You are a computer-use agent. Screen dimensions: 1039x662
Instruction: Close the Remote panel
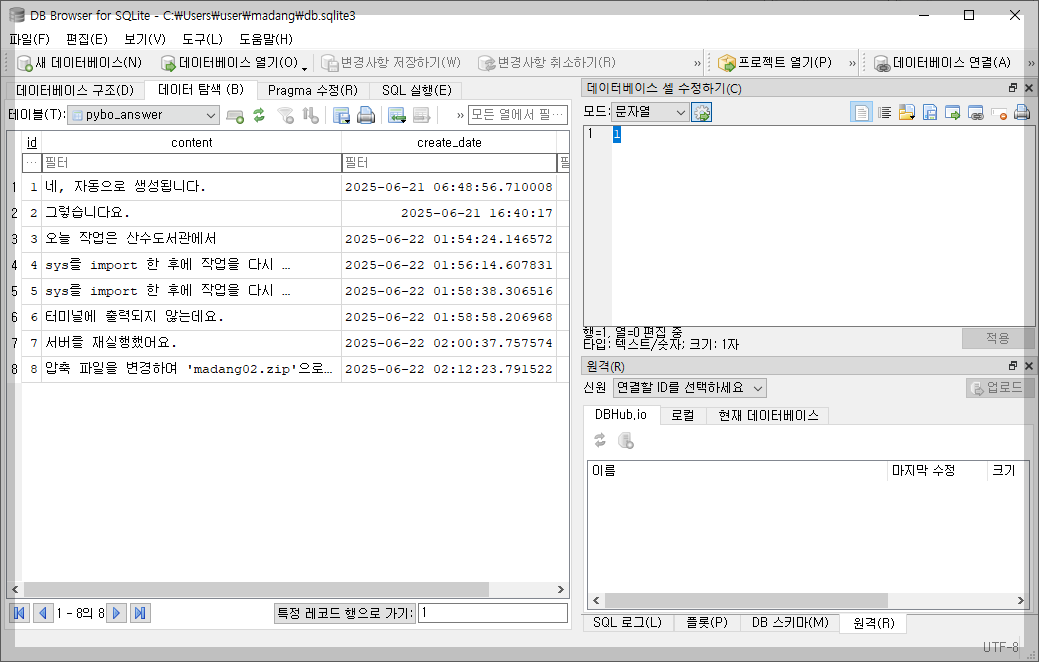coord(1028,366)
